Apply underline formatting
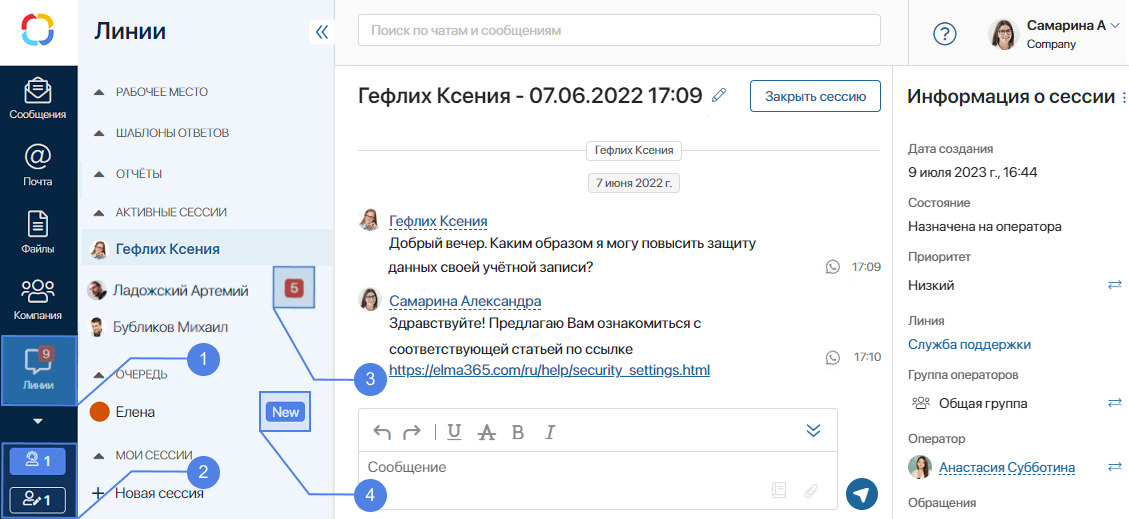This screenshot has width=1129, height=519. (x=454, y=432)
